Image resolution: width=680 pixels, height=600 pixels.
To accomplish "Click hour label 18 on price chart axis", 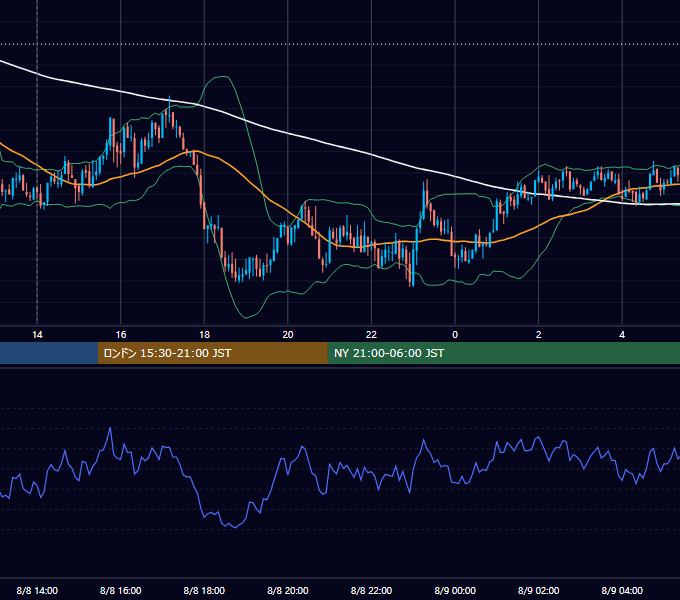I will point(204,335).
